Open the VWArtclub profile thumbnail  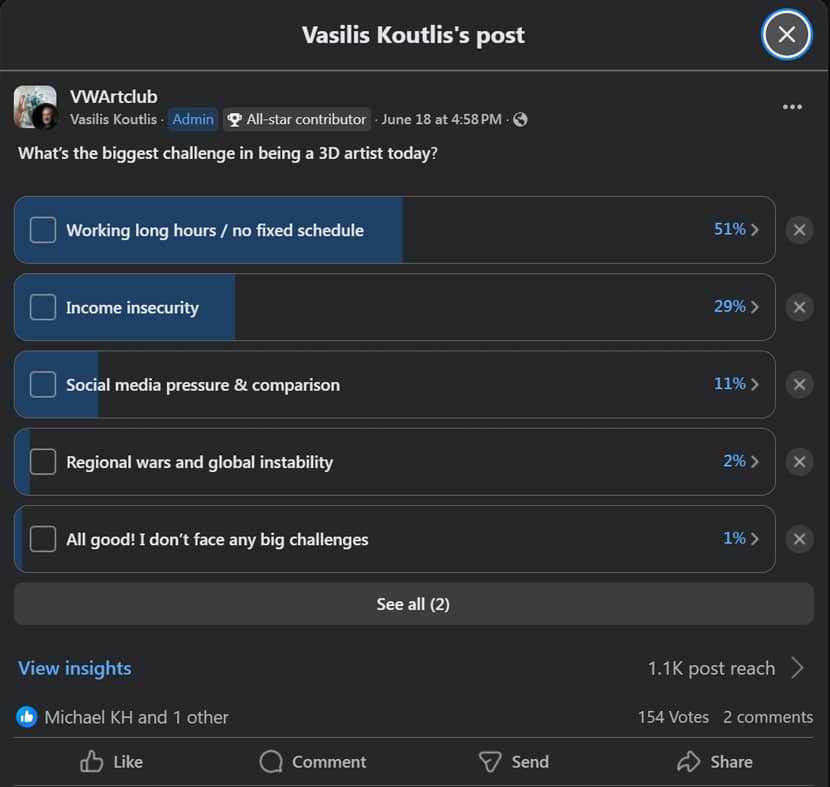pos(35,107)
